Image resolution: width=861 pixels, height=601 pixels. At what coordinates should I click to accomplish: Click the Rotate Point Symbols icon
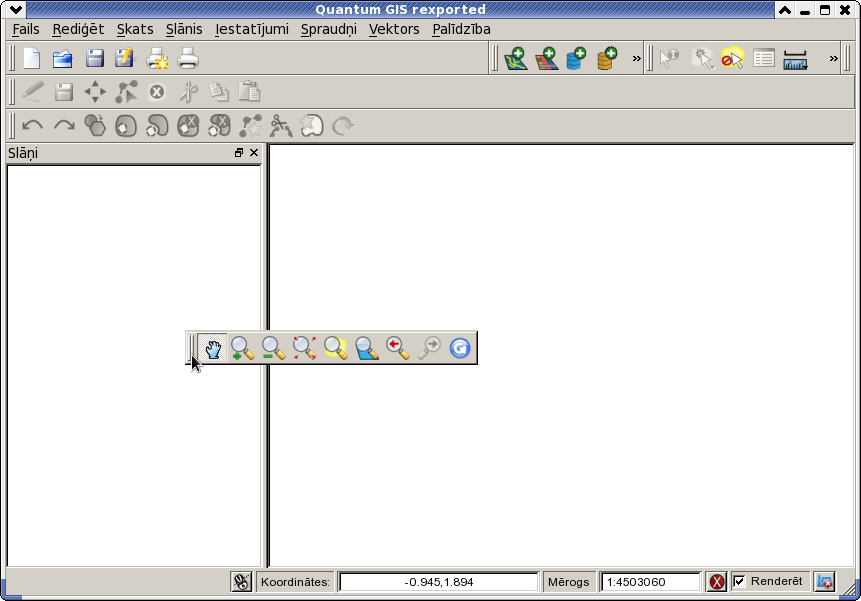[343, 126]
